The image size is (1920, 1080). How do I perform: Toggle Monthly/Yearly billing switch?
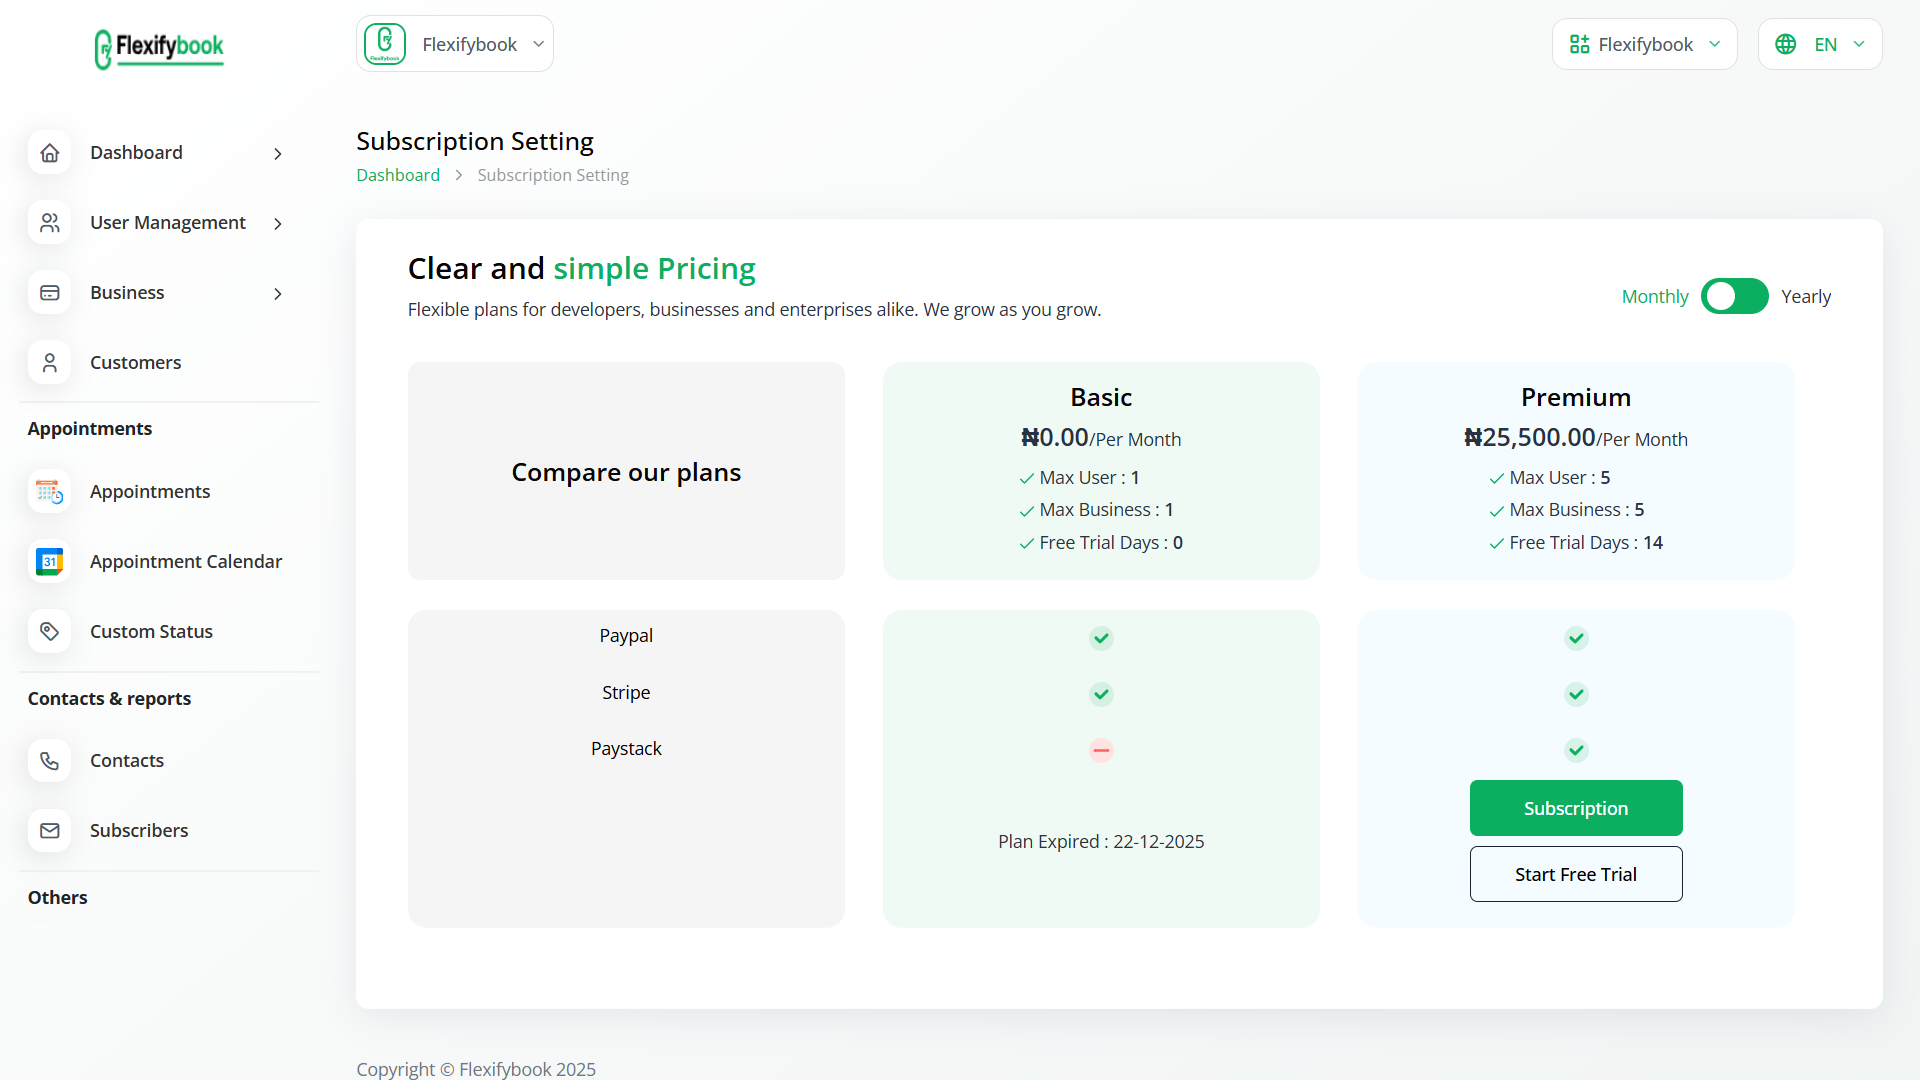coord(1734,296)
